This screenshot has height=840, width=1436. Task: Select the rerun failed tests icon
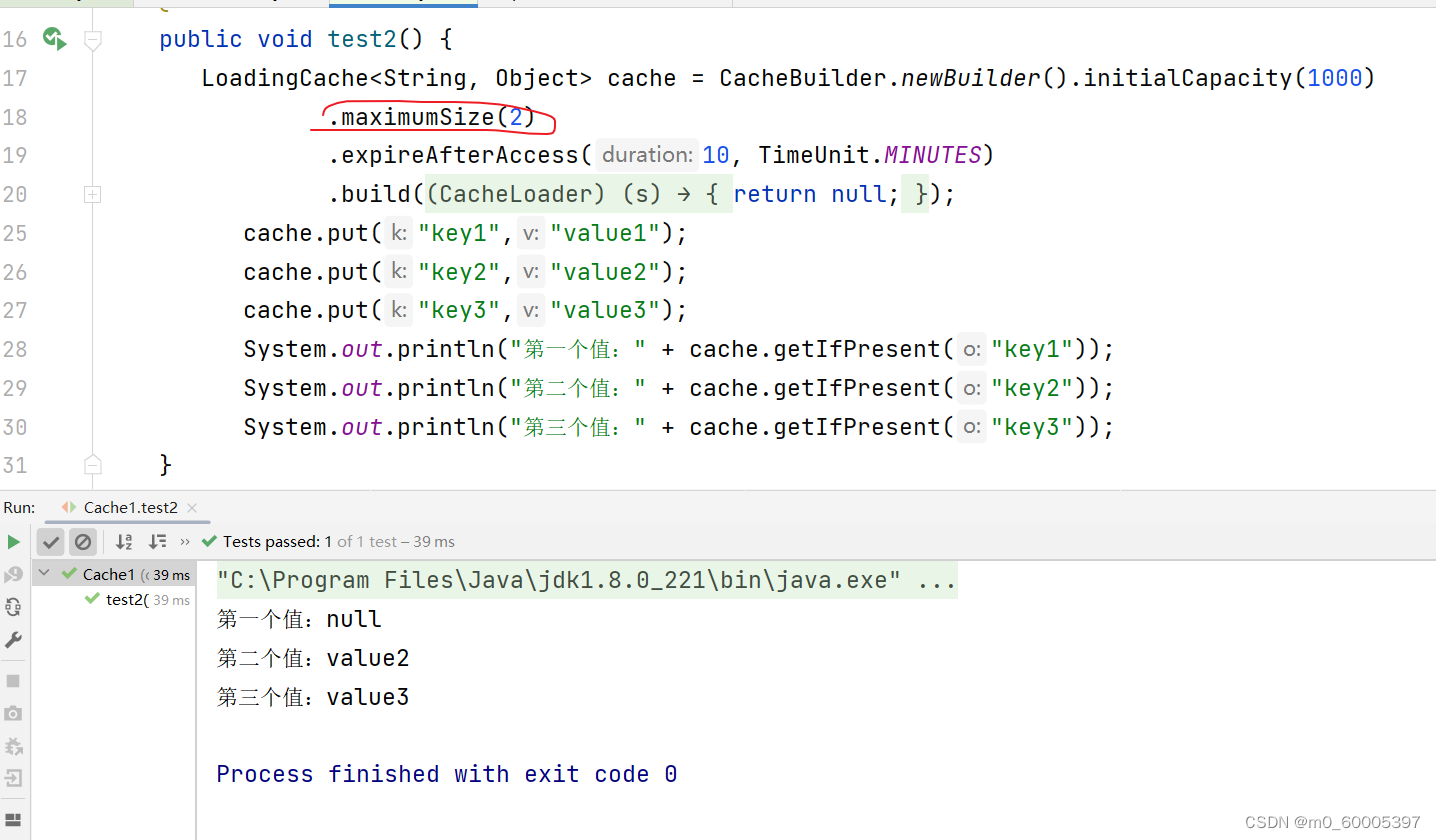coord(13,574)
